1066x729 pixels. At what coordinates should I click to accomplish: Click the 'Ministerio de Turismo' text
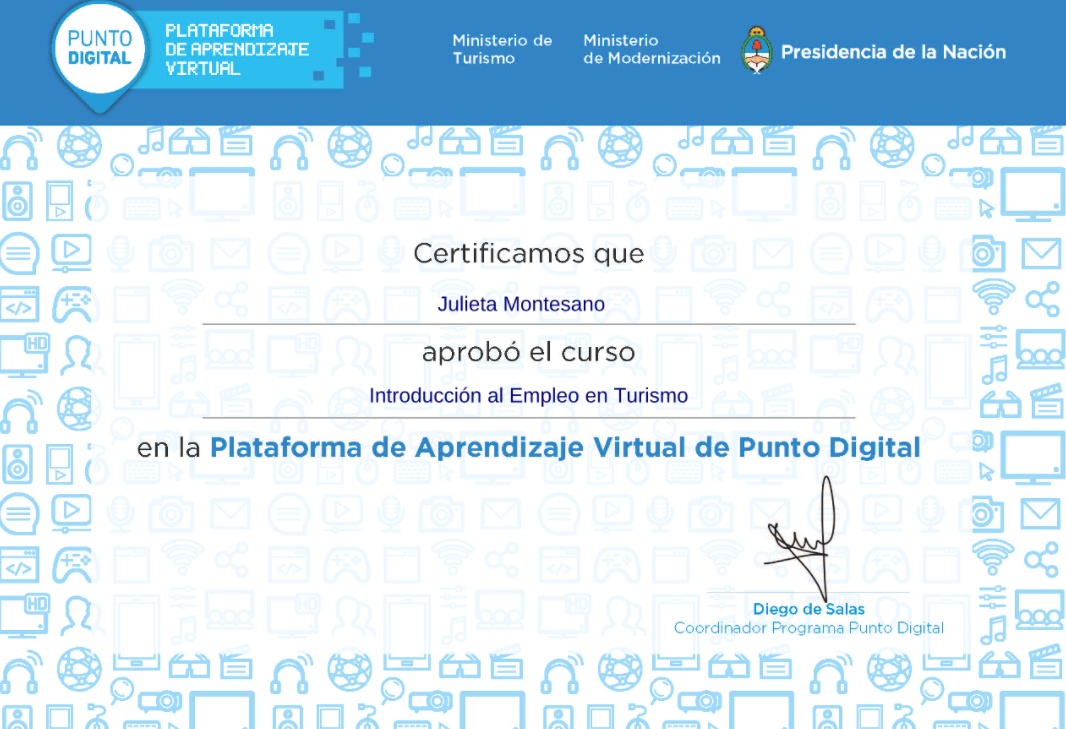click(502, 49)
